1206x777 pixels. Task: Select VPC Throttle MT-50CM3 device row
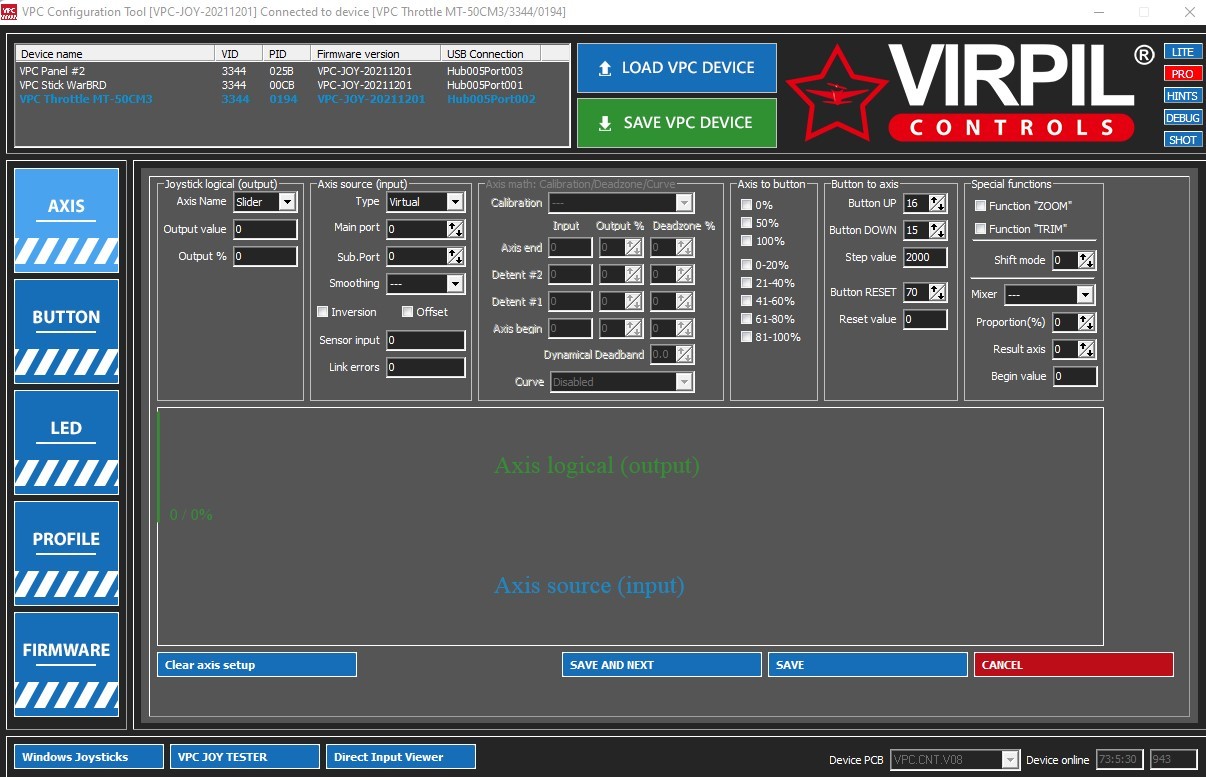(292, 99)
